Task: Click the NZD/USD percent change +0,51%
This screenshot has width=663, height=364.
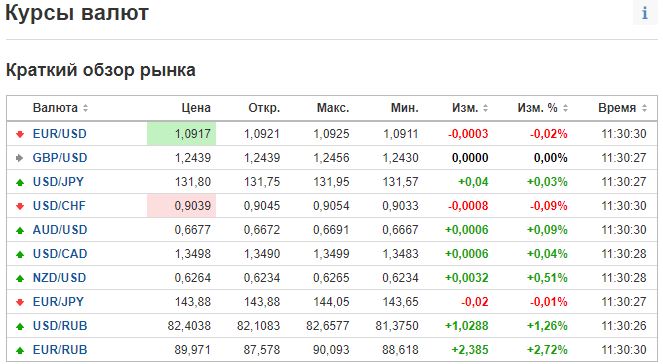Action: click(547, 278)
